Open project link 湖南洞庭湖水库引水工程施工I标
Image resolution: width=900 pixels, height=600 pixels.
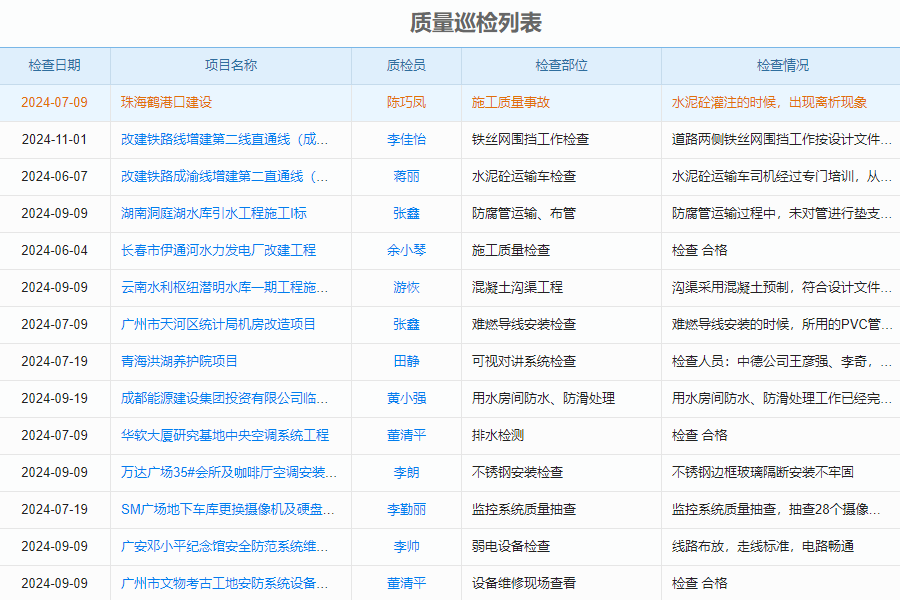click(x=214, y=214)
